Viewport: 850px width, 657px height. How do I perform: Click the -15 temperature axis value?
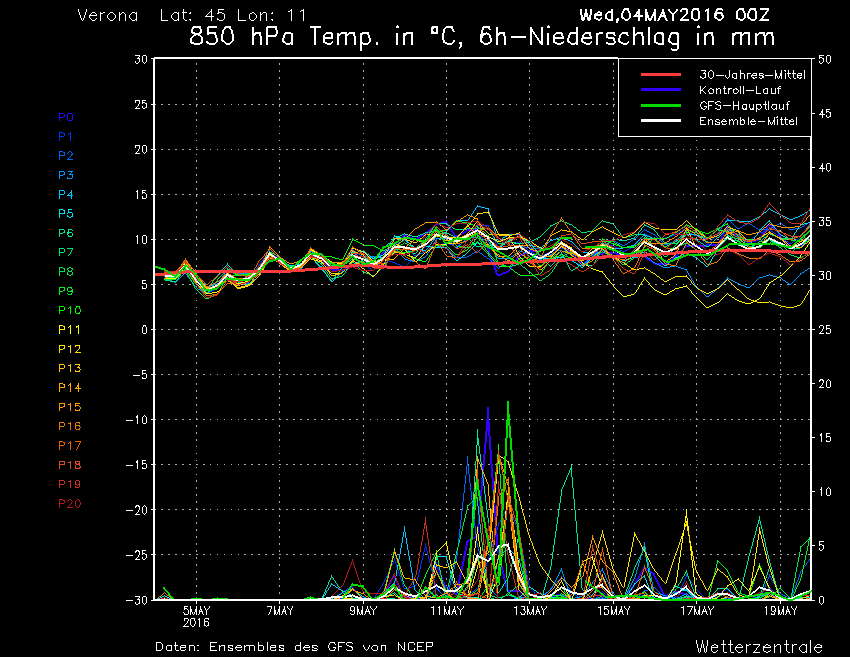[137, 465]
